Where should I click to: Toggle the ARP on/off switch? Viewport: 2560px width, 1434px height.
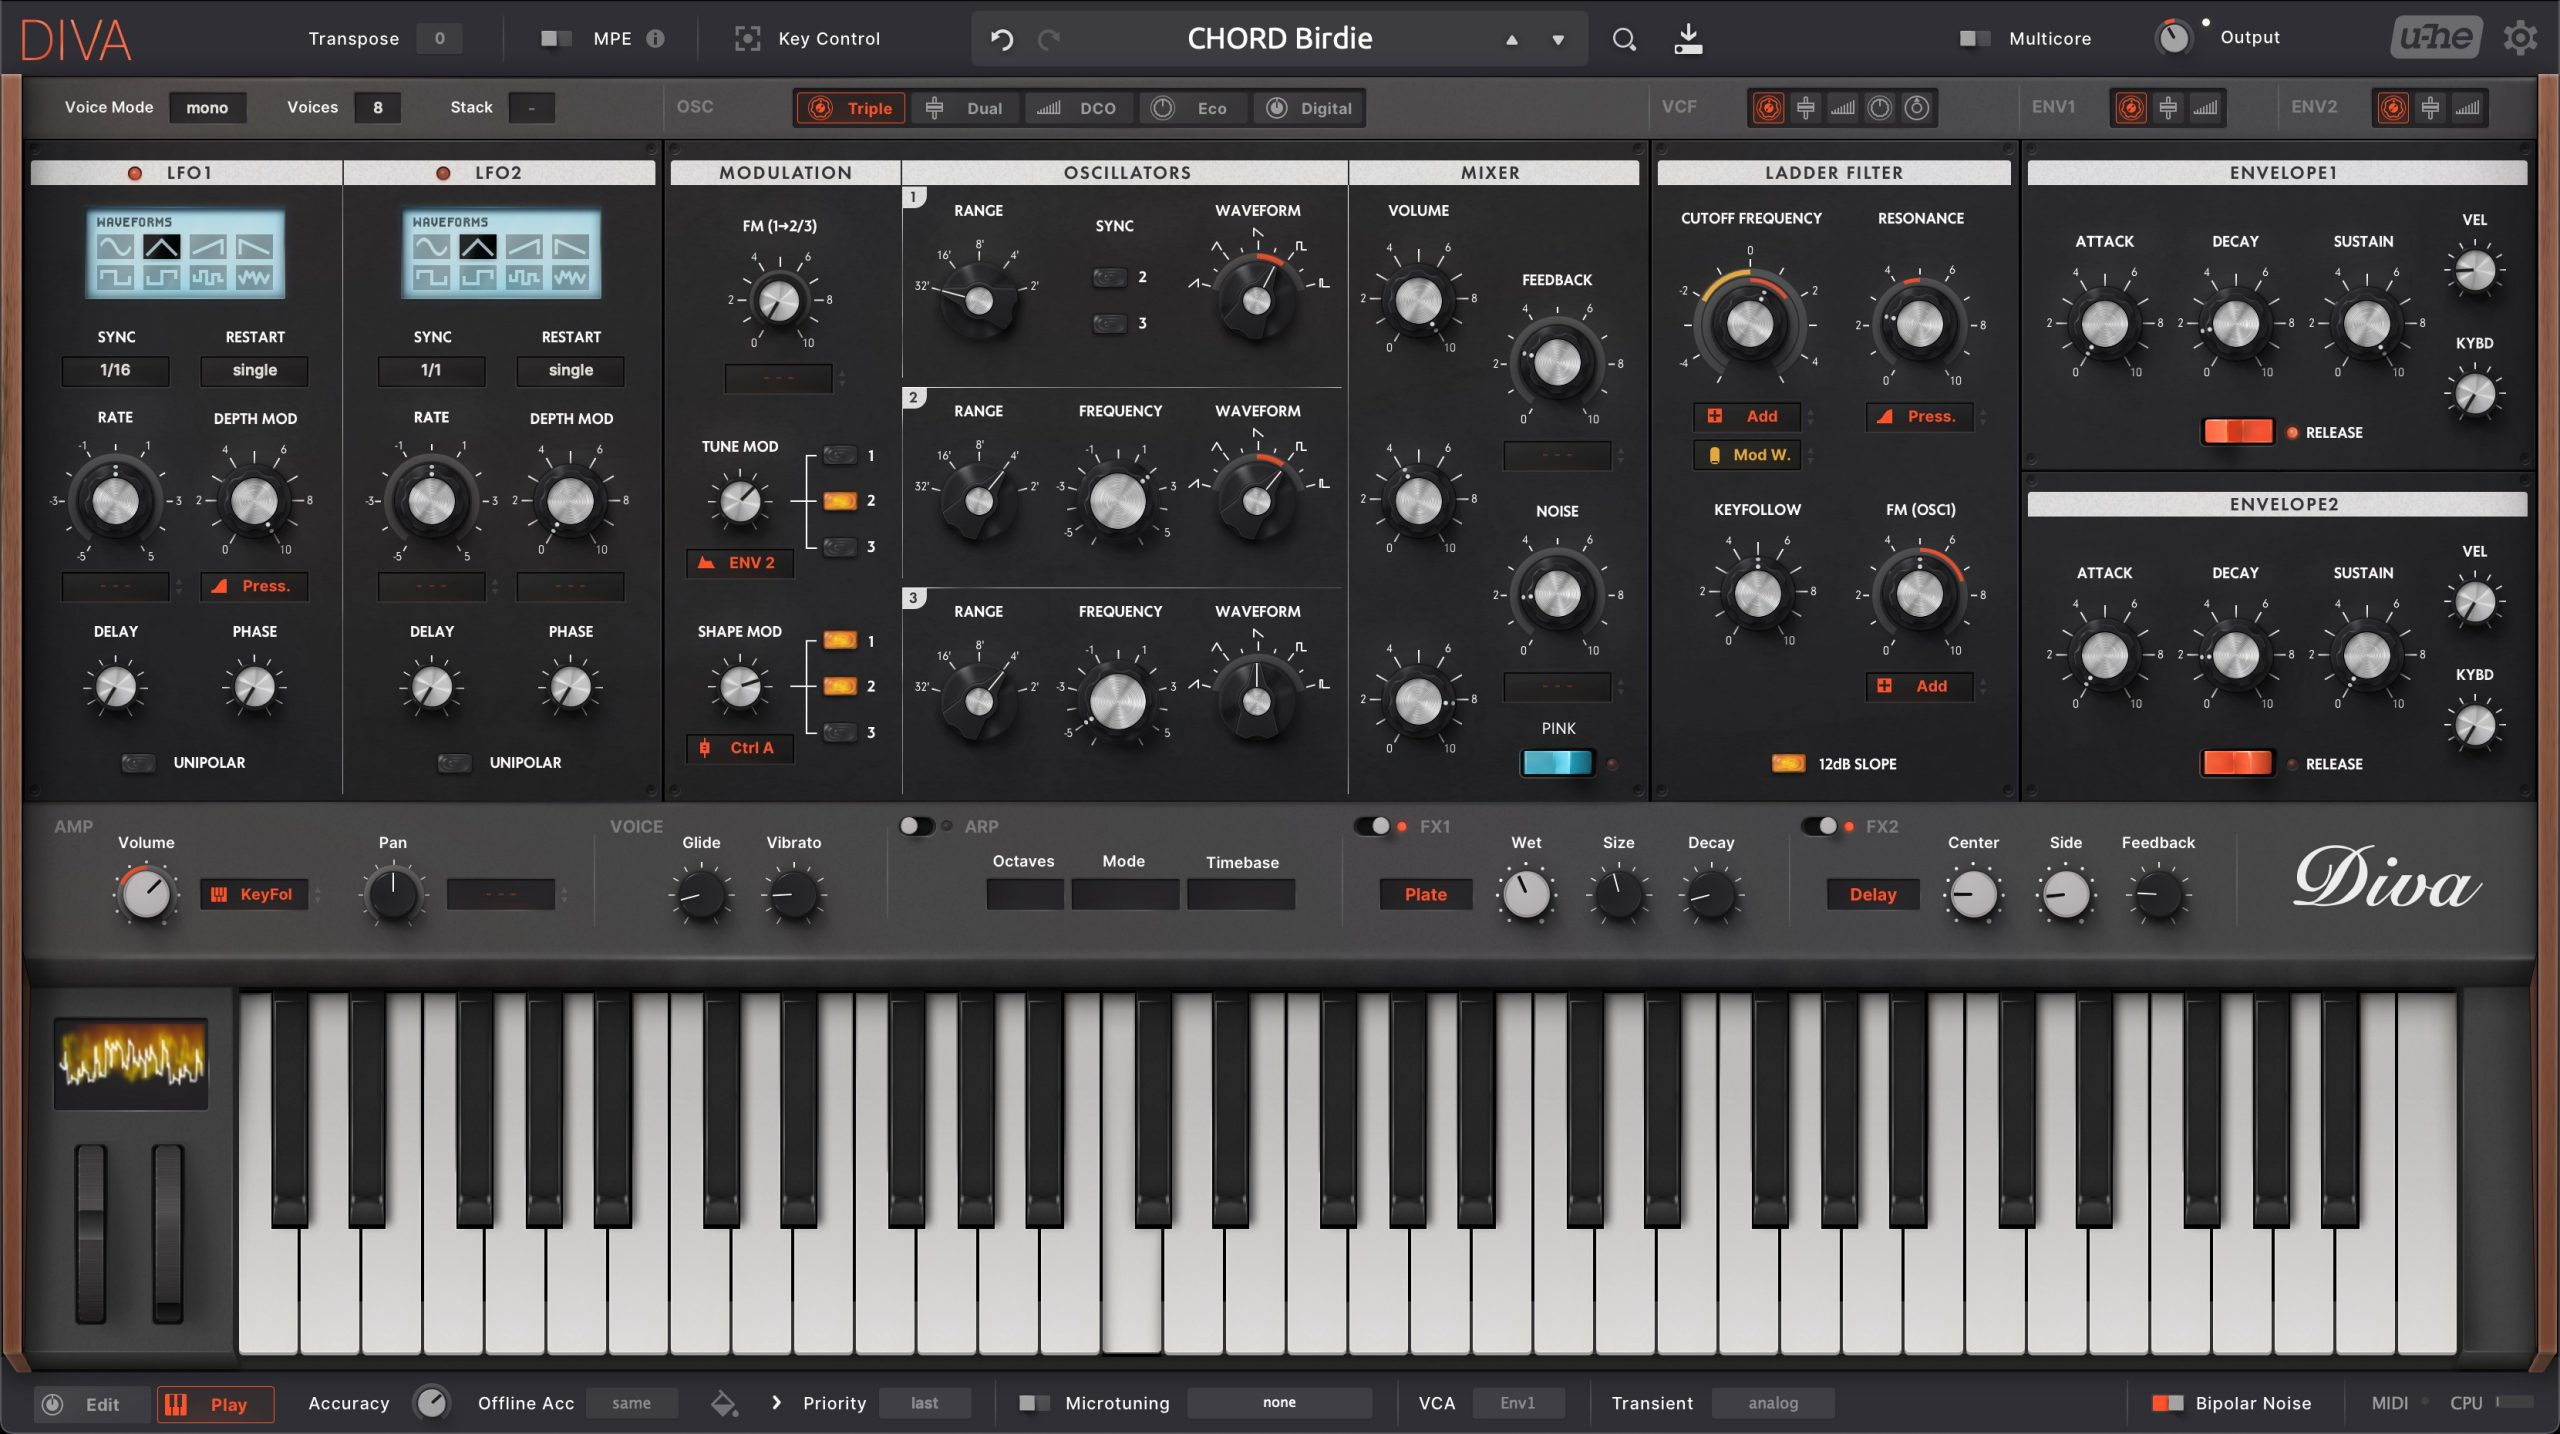(x=916, y=826)
